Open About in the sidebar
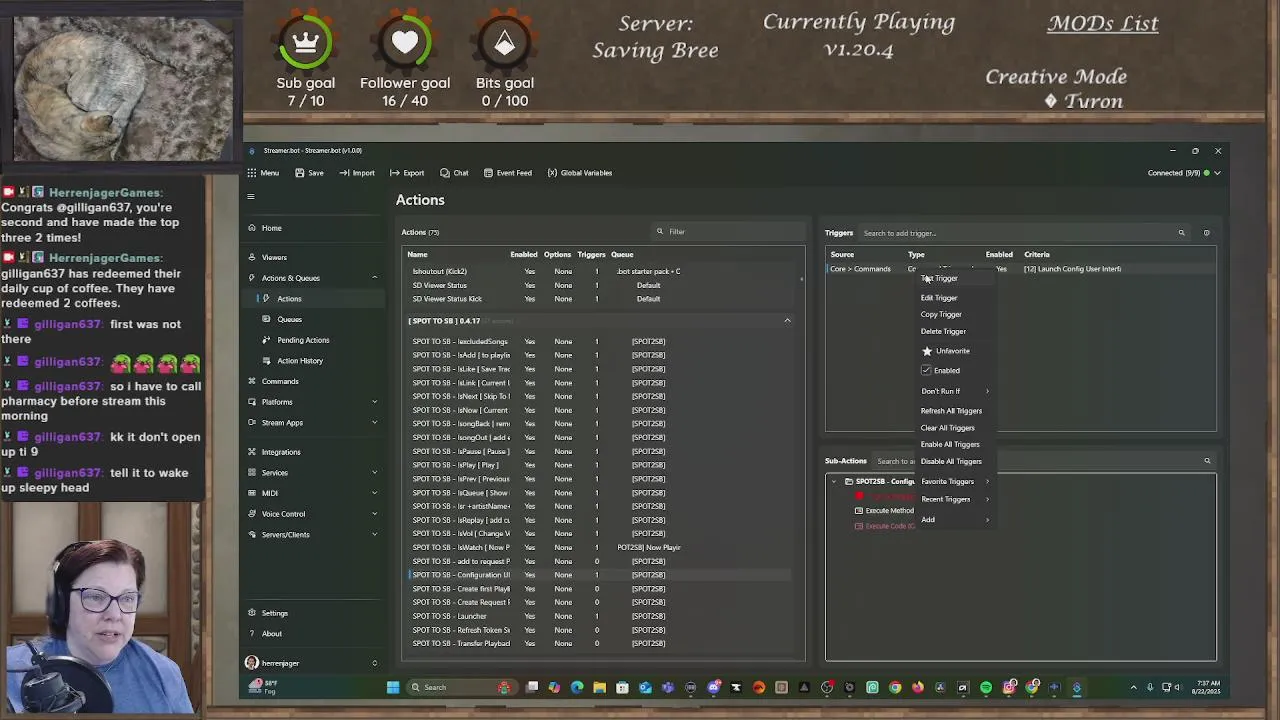Image resolution: width=1280 pixels, height=720 pixels. [271, 634]
